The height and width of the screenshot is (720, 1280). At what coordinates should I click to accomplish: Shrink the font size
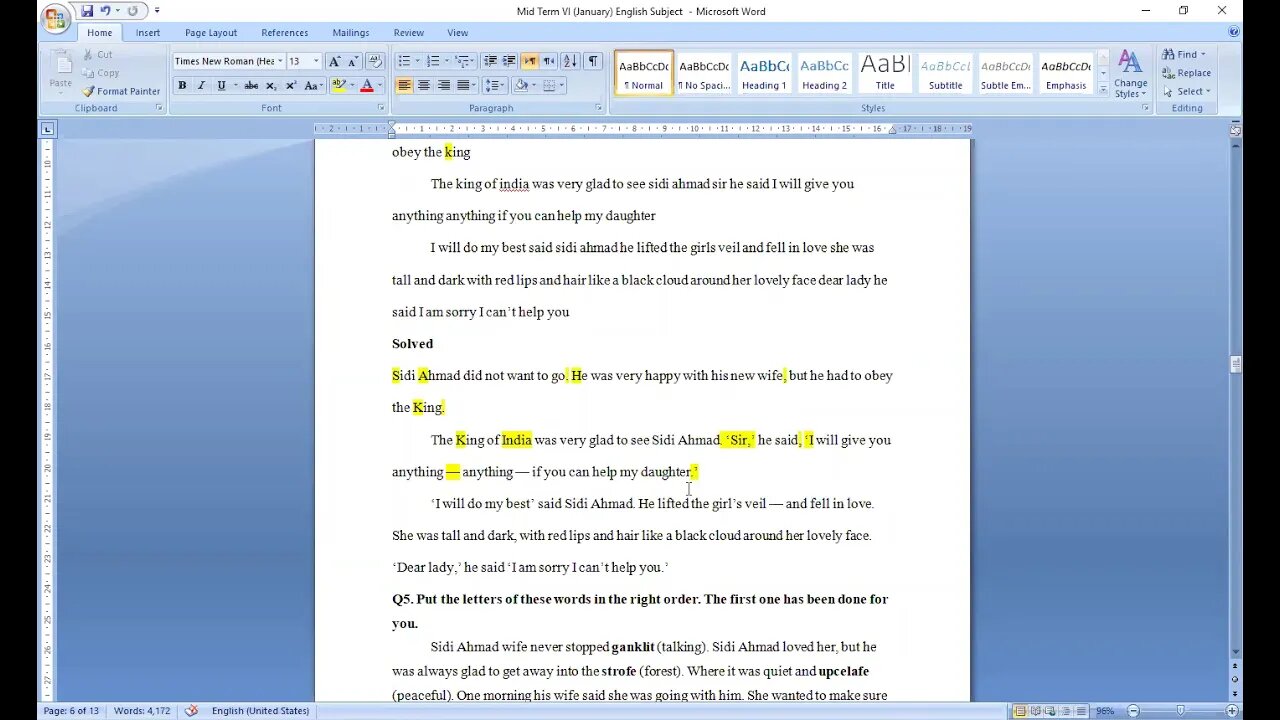353,61
